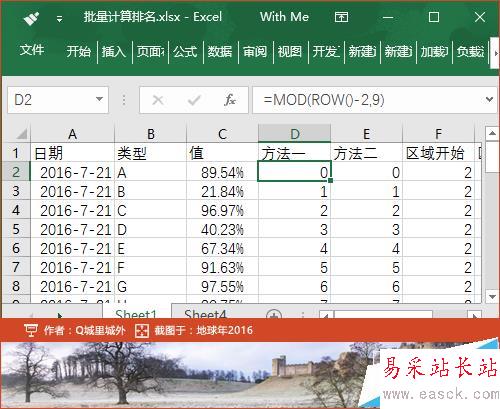Click the presenter icon beside 作者

point(31,330)
